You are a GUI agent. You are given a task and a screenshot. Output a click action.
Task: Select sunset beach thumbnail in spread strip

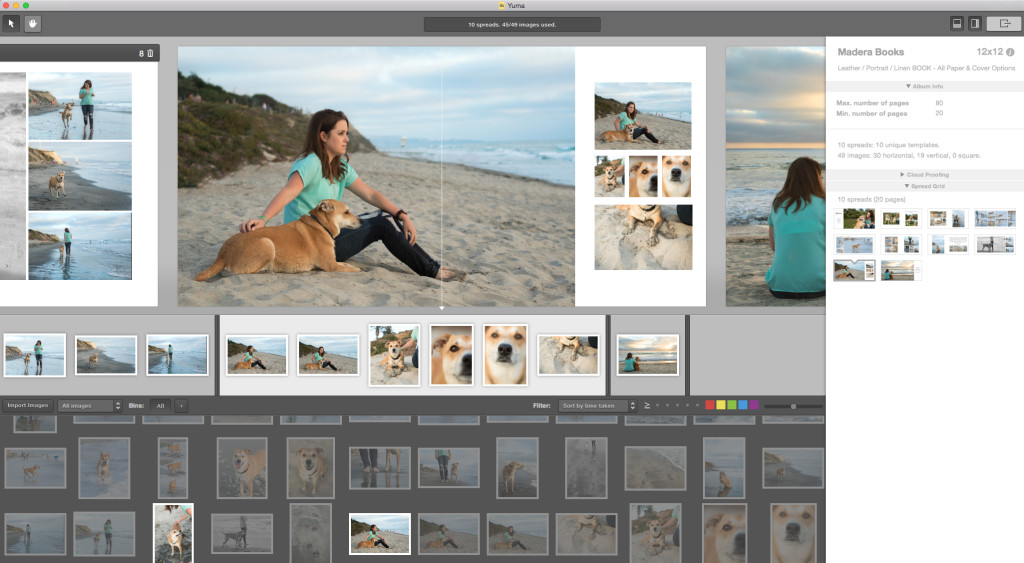(647, 355)
